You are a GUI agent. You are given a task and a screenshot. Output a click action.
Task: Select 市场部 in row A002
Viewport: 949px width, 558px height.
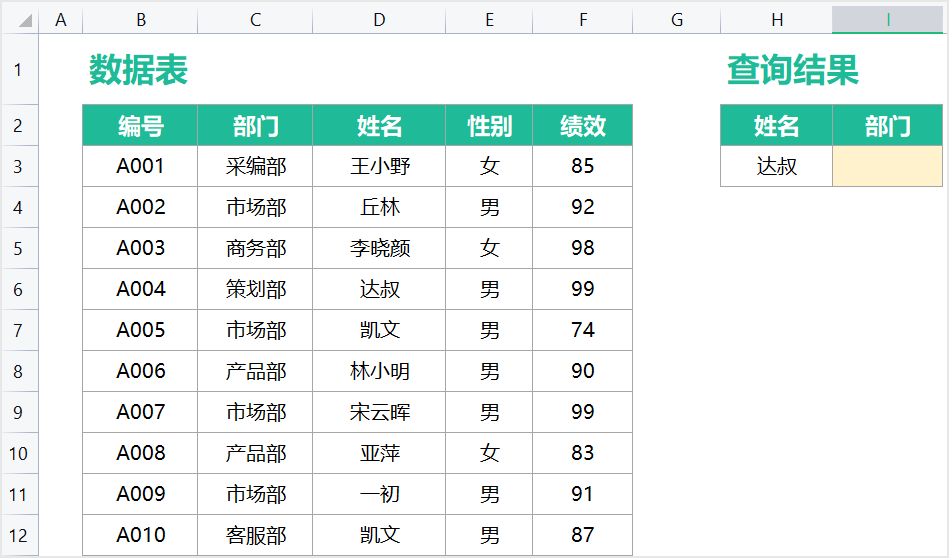click(x=255, y=207)
